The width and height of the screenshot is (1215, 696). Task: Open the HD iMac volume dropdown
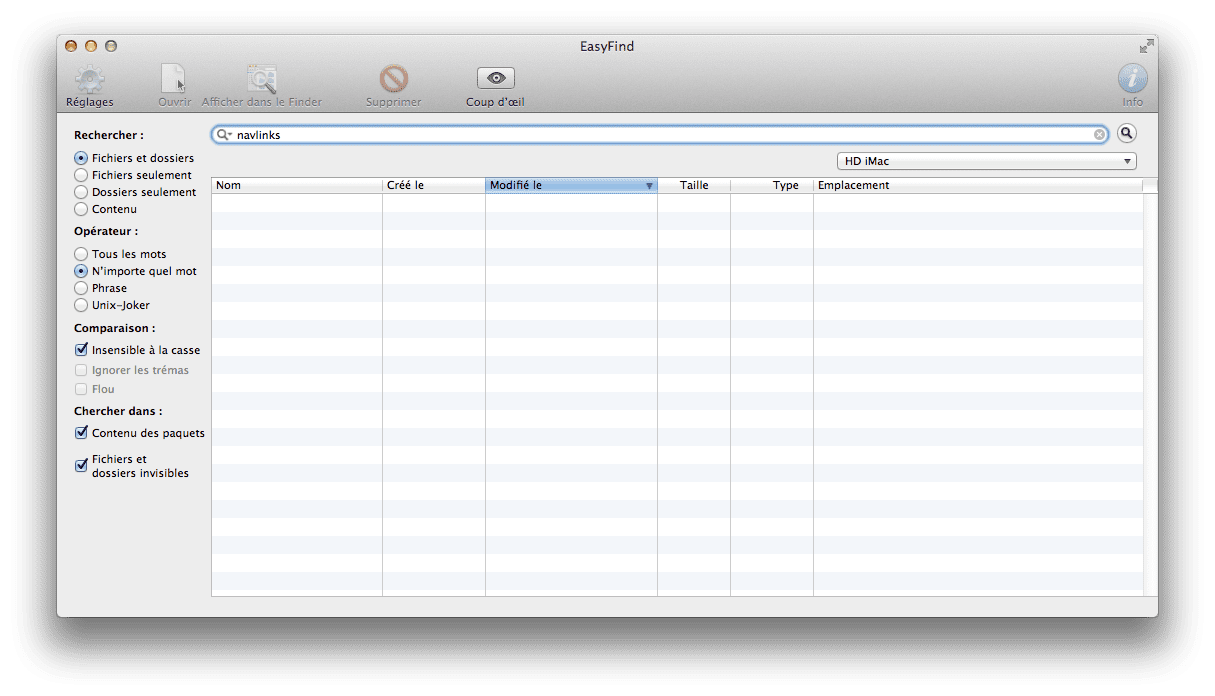[986, 161]
